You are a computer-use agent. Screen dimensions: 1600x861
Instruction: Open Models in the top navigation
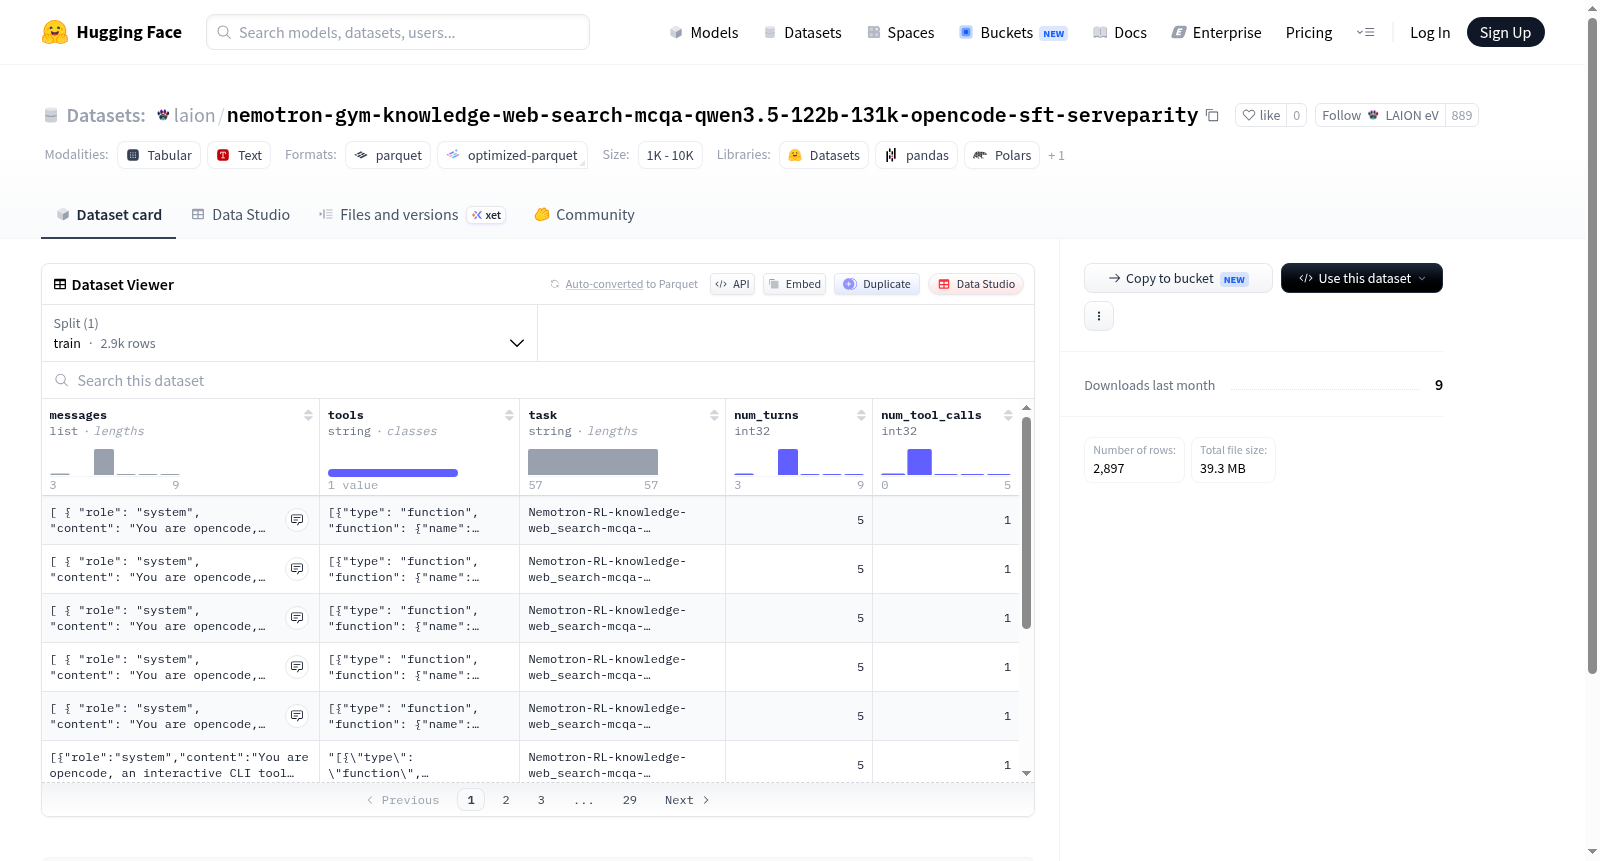[704, 32]
